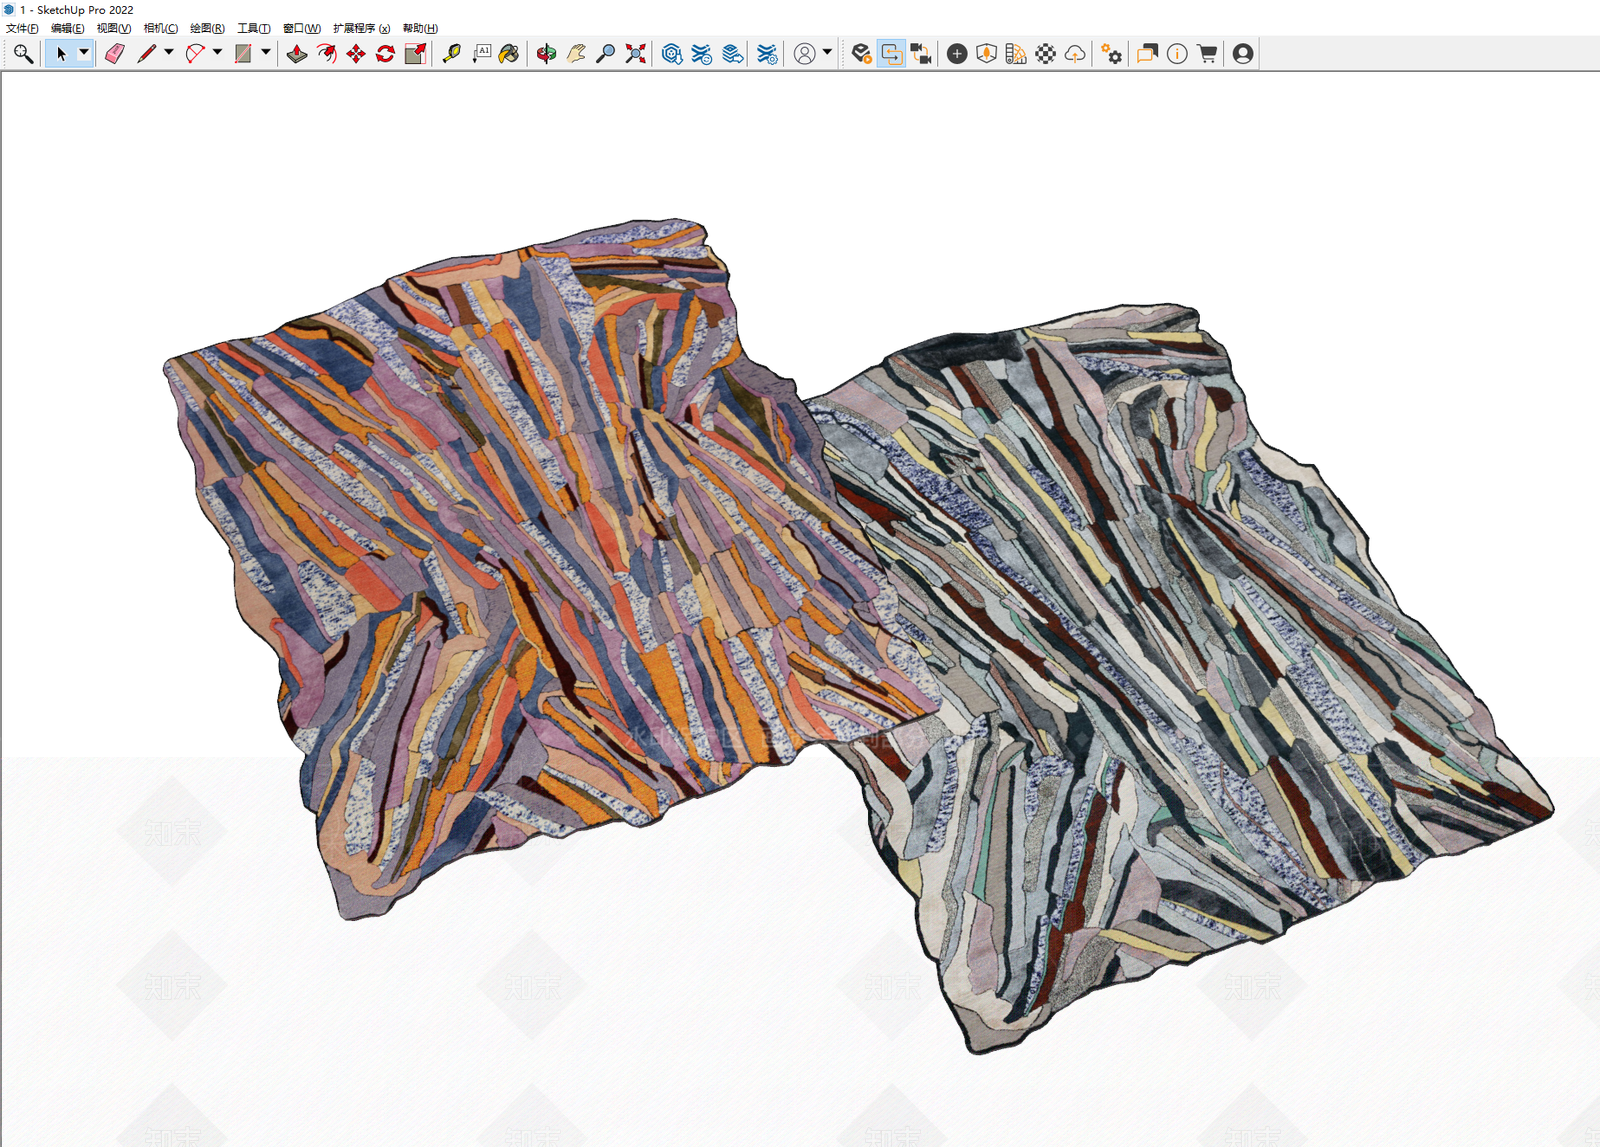This screenshot has width=1600, height=1147.
Task: Select the Eraser tool
Action: coord(114,54)
